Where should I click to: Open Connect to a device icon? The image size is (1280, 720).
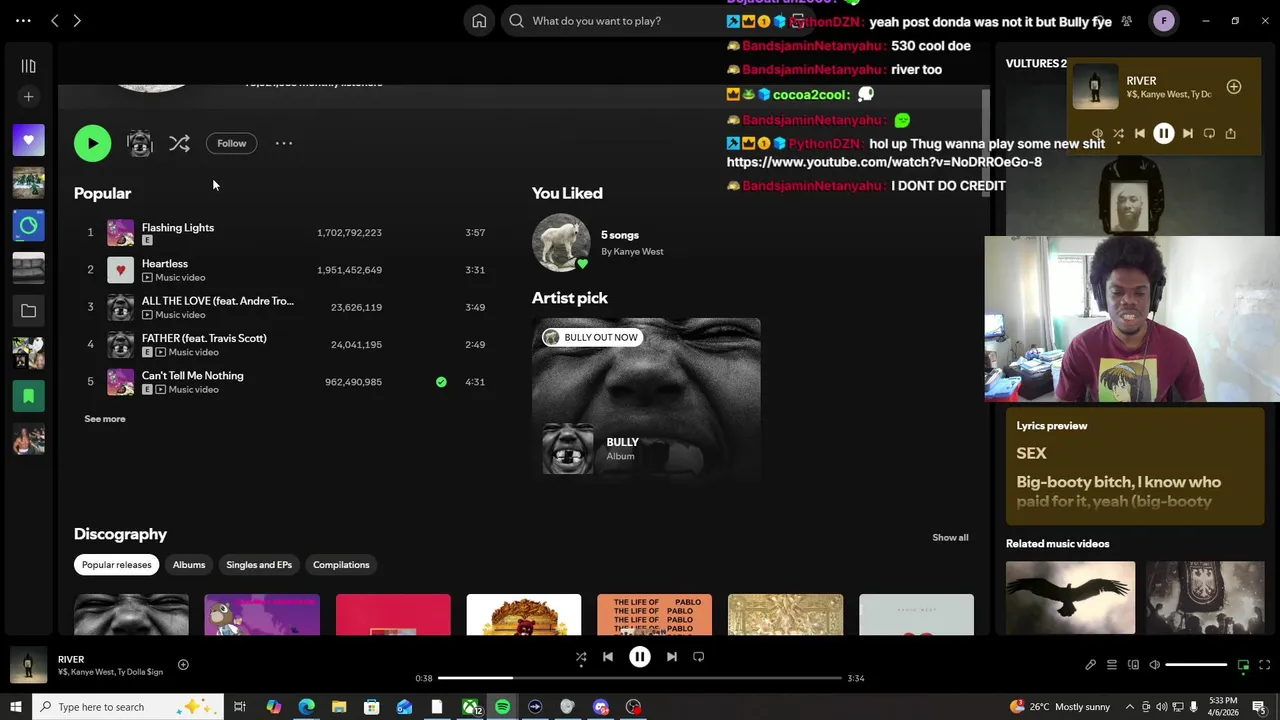pos(1133,665)
